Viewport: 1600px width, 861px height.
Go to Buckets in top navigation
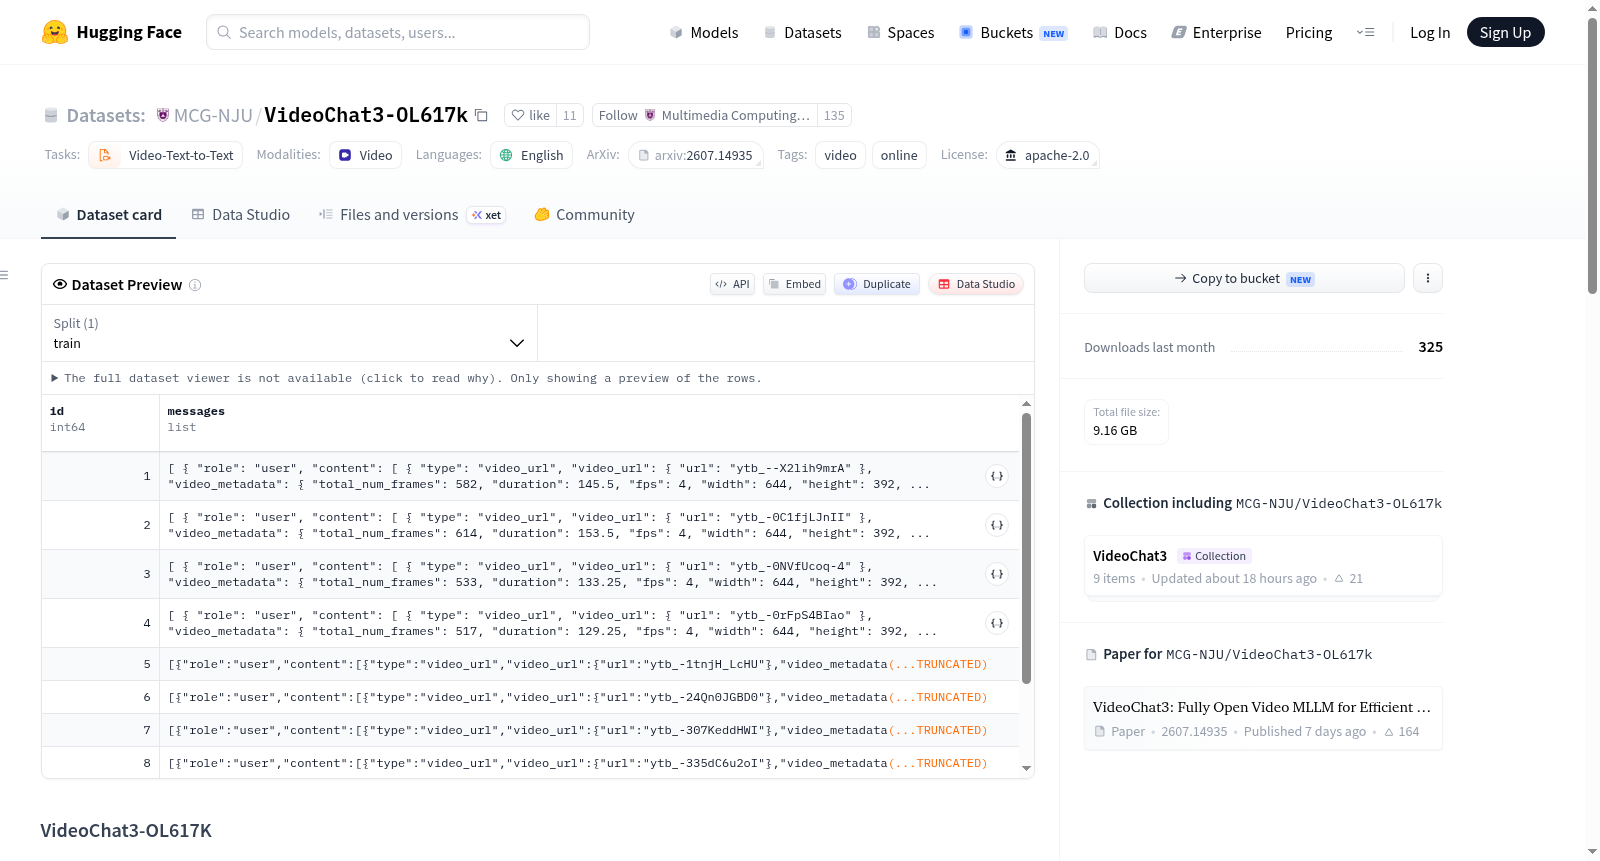1013,32
